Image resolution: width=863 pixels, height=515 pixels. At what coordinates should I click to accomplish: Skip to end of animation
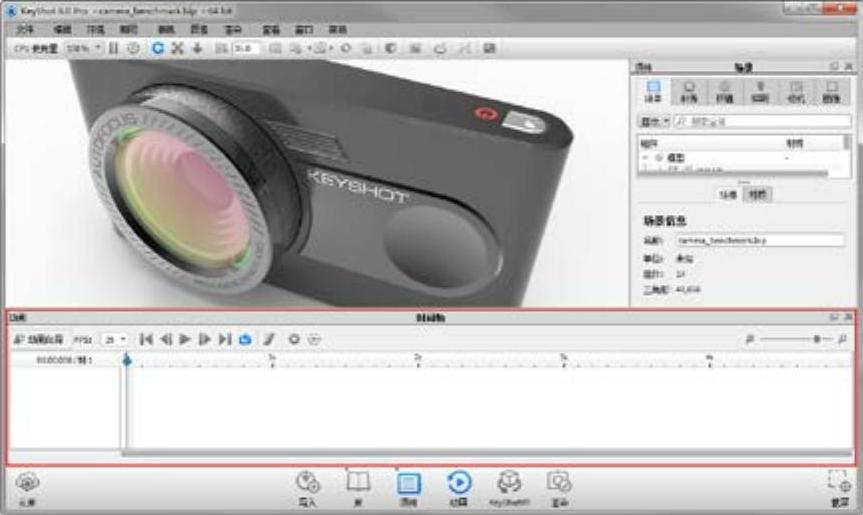point(225,339)
